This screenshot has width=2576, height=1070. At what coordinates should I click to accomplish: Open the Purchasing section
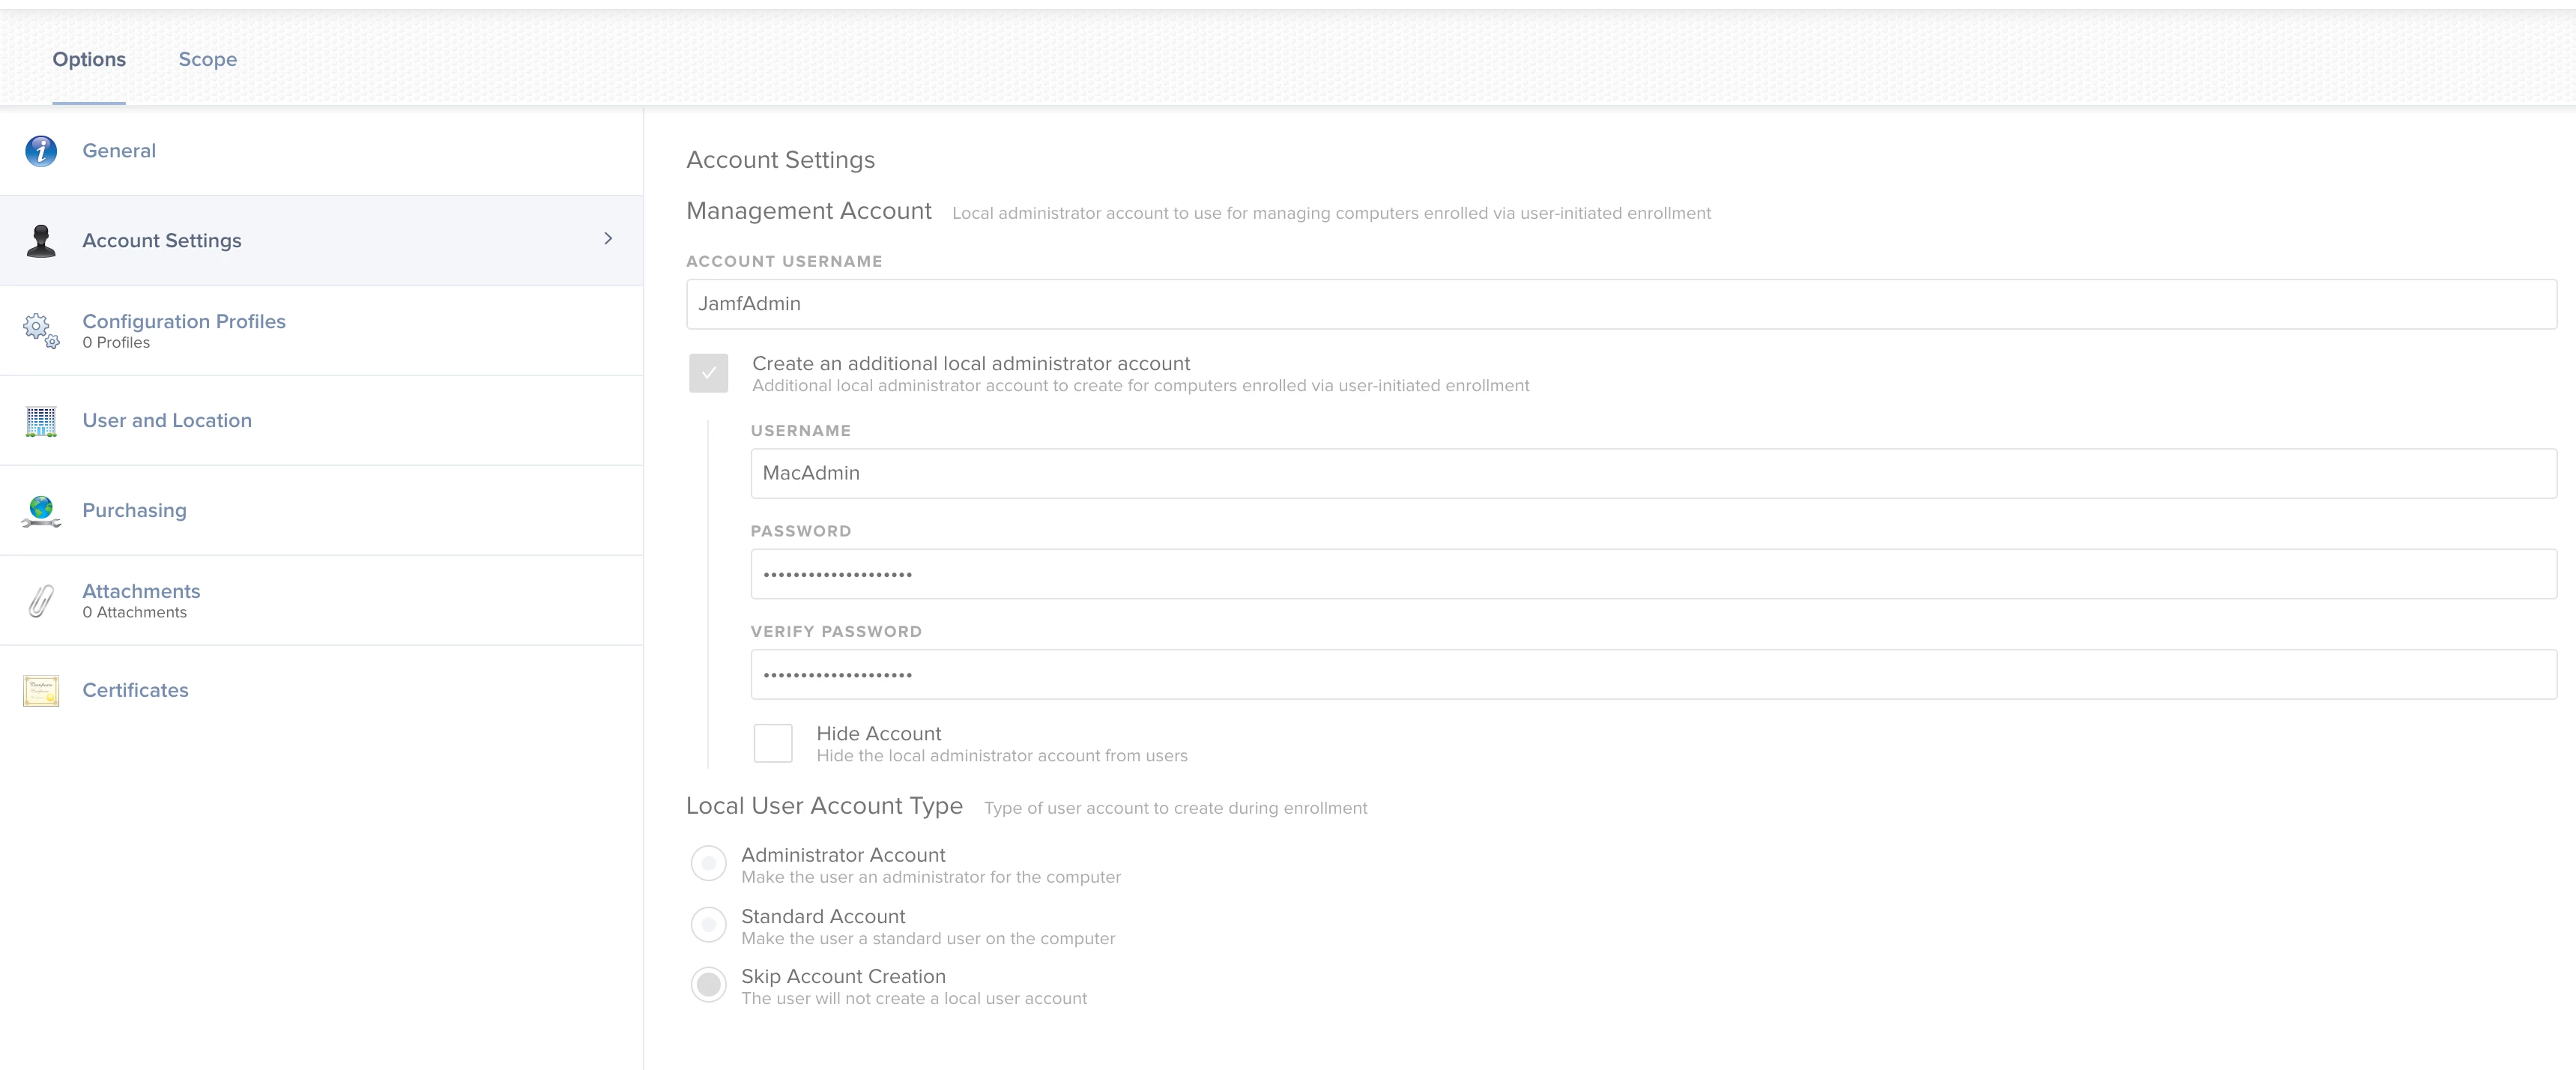pos(321,511)
